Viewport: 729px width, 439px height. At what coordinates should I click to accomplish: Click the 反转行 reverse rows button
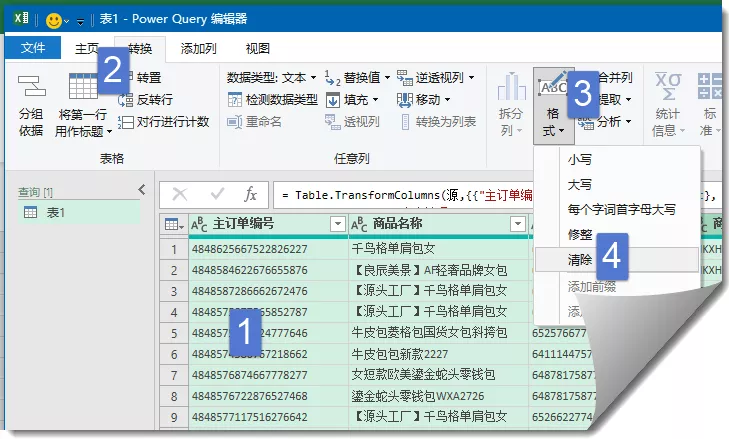coord(146,100)
